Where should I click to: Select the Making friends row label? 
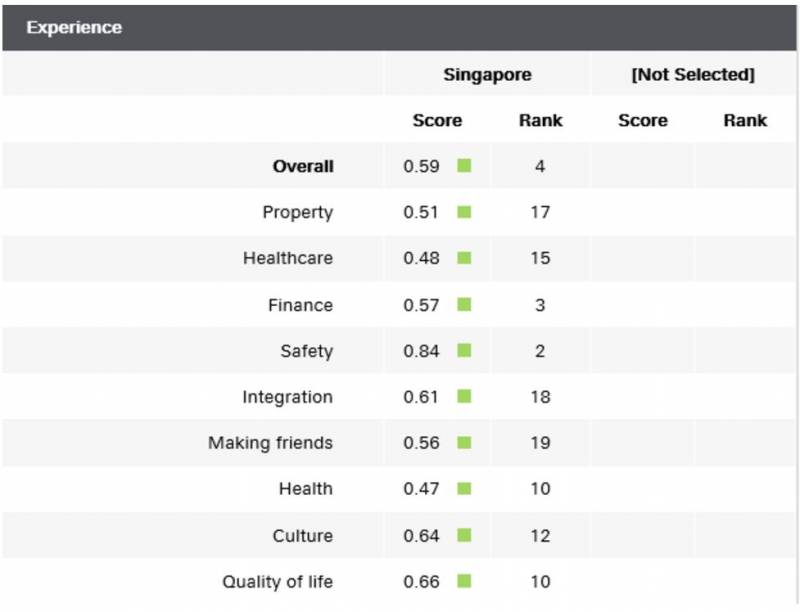[x=270, y=443]
